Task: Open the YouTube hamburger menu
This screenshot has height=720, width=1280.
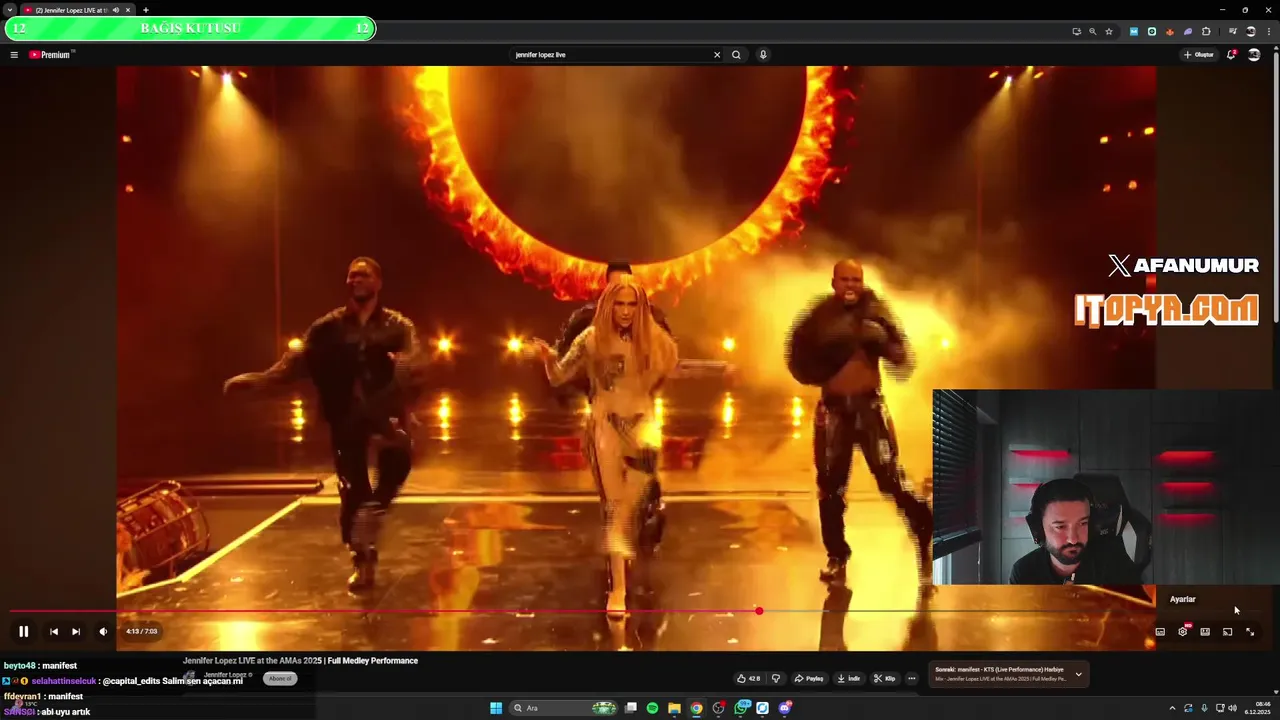Action: pyautogui.click(x=14, y=55)
